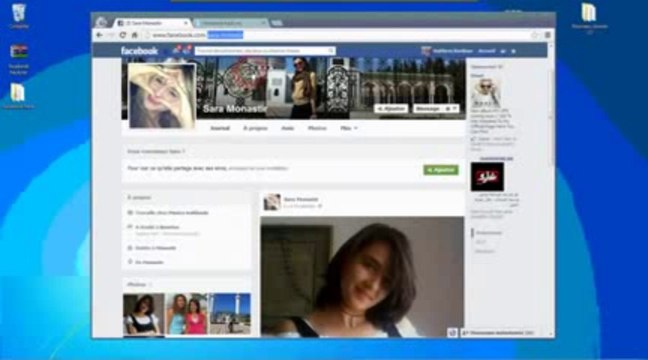Image resolution: width=648 pixels, height=360 pixels.
Task: Switch to the second browser tab
Action: pos(230,23)
